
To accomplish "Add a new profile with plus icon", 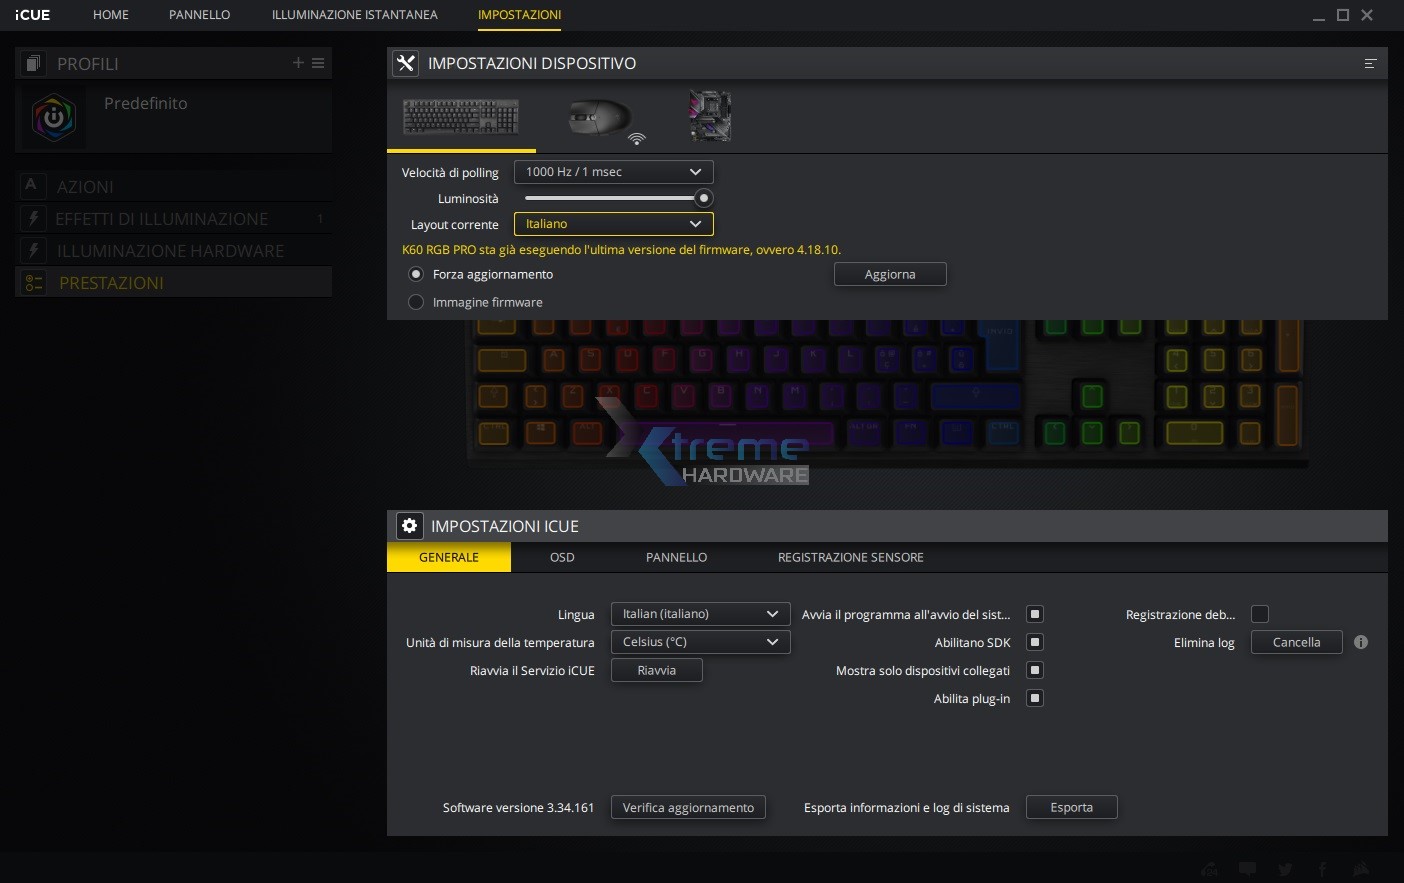I will 298,63.
